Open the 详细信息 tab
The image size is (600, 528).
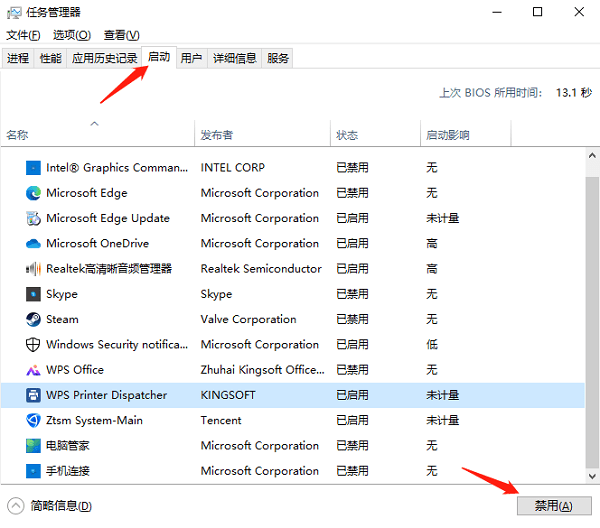click(234, 58)
